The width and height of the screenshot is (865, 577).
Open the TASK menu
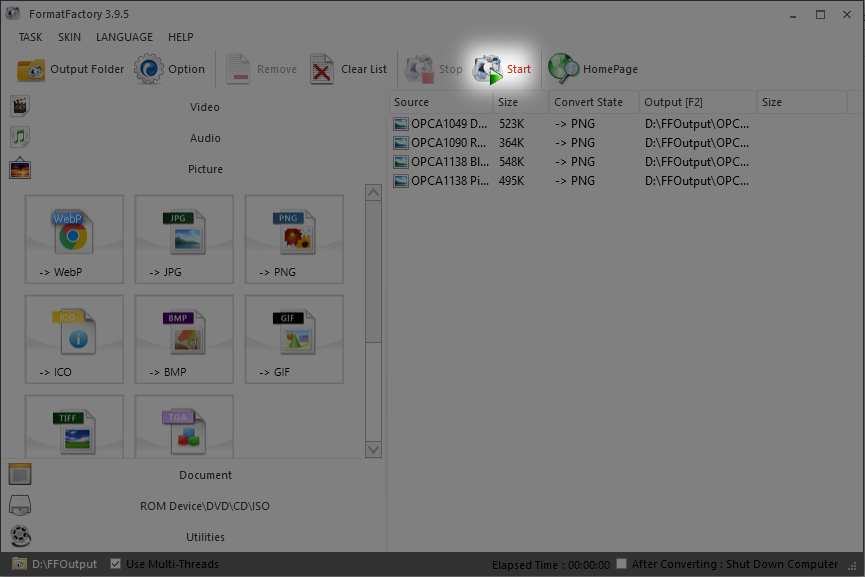(x=30, y=37)
